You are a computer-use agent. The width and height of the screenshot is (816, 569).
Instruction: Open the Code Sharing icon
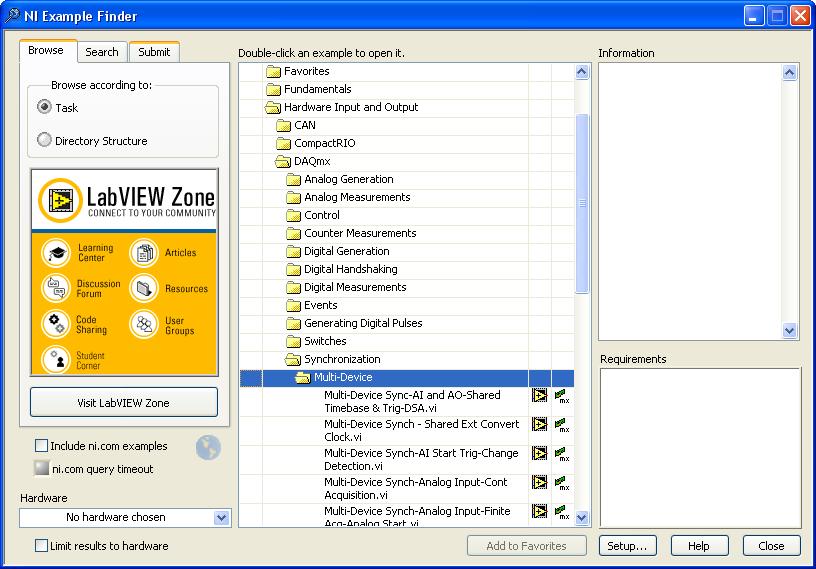(x=57, y=324)
